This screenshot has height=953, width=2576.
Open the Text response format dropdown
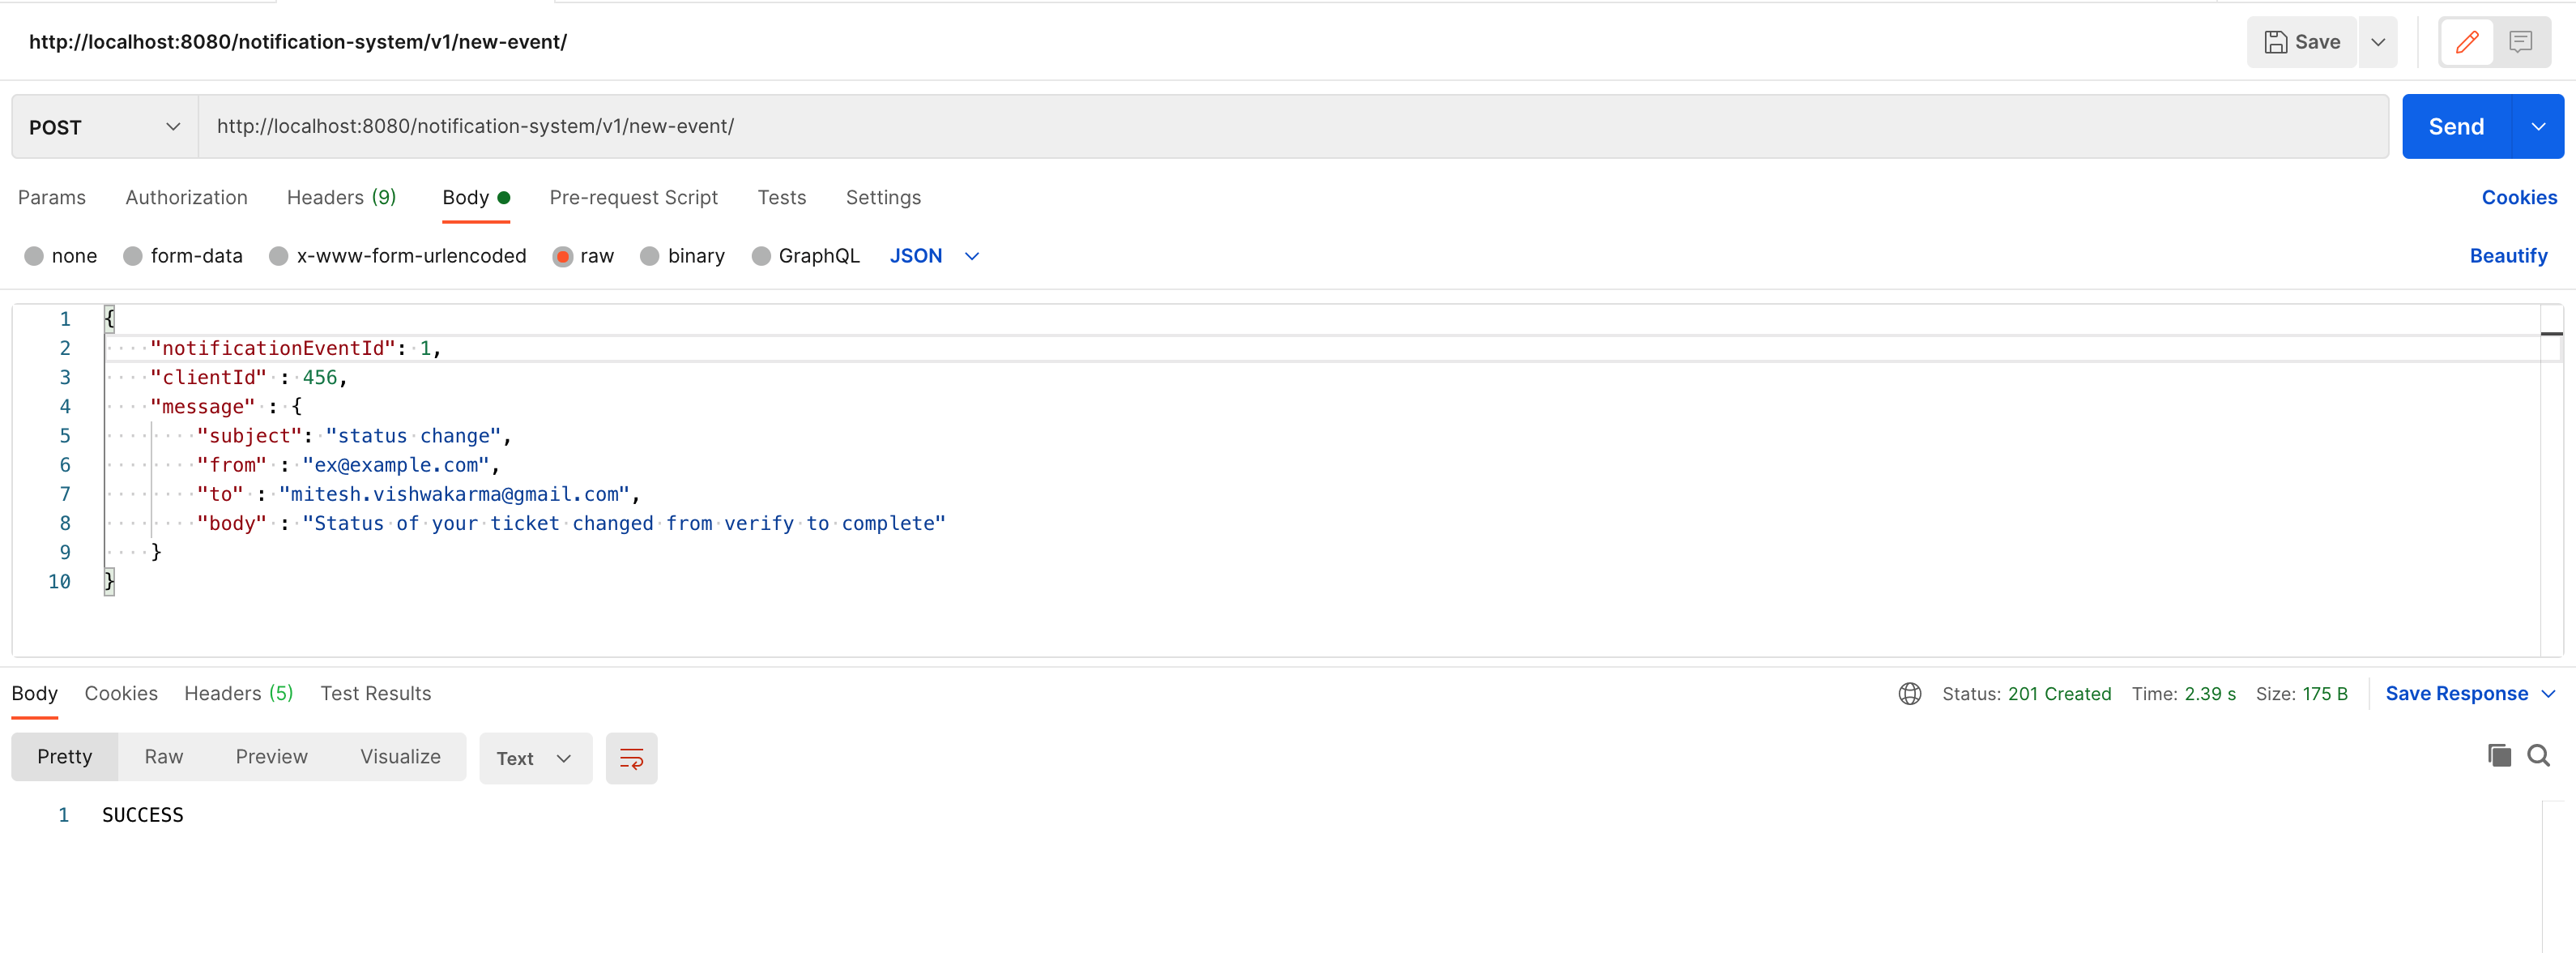click(535, 758)
